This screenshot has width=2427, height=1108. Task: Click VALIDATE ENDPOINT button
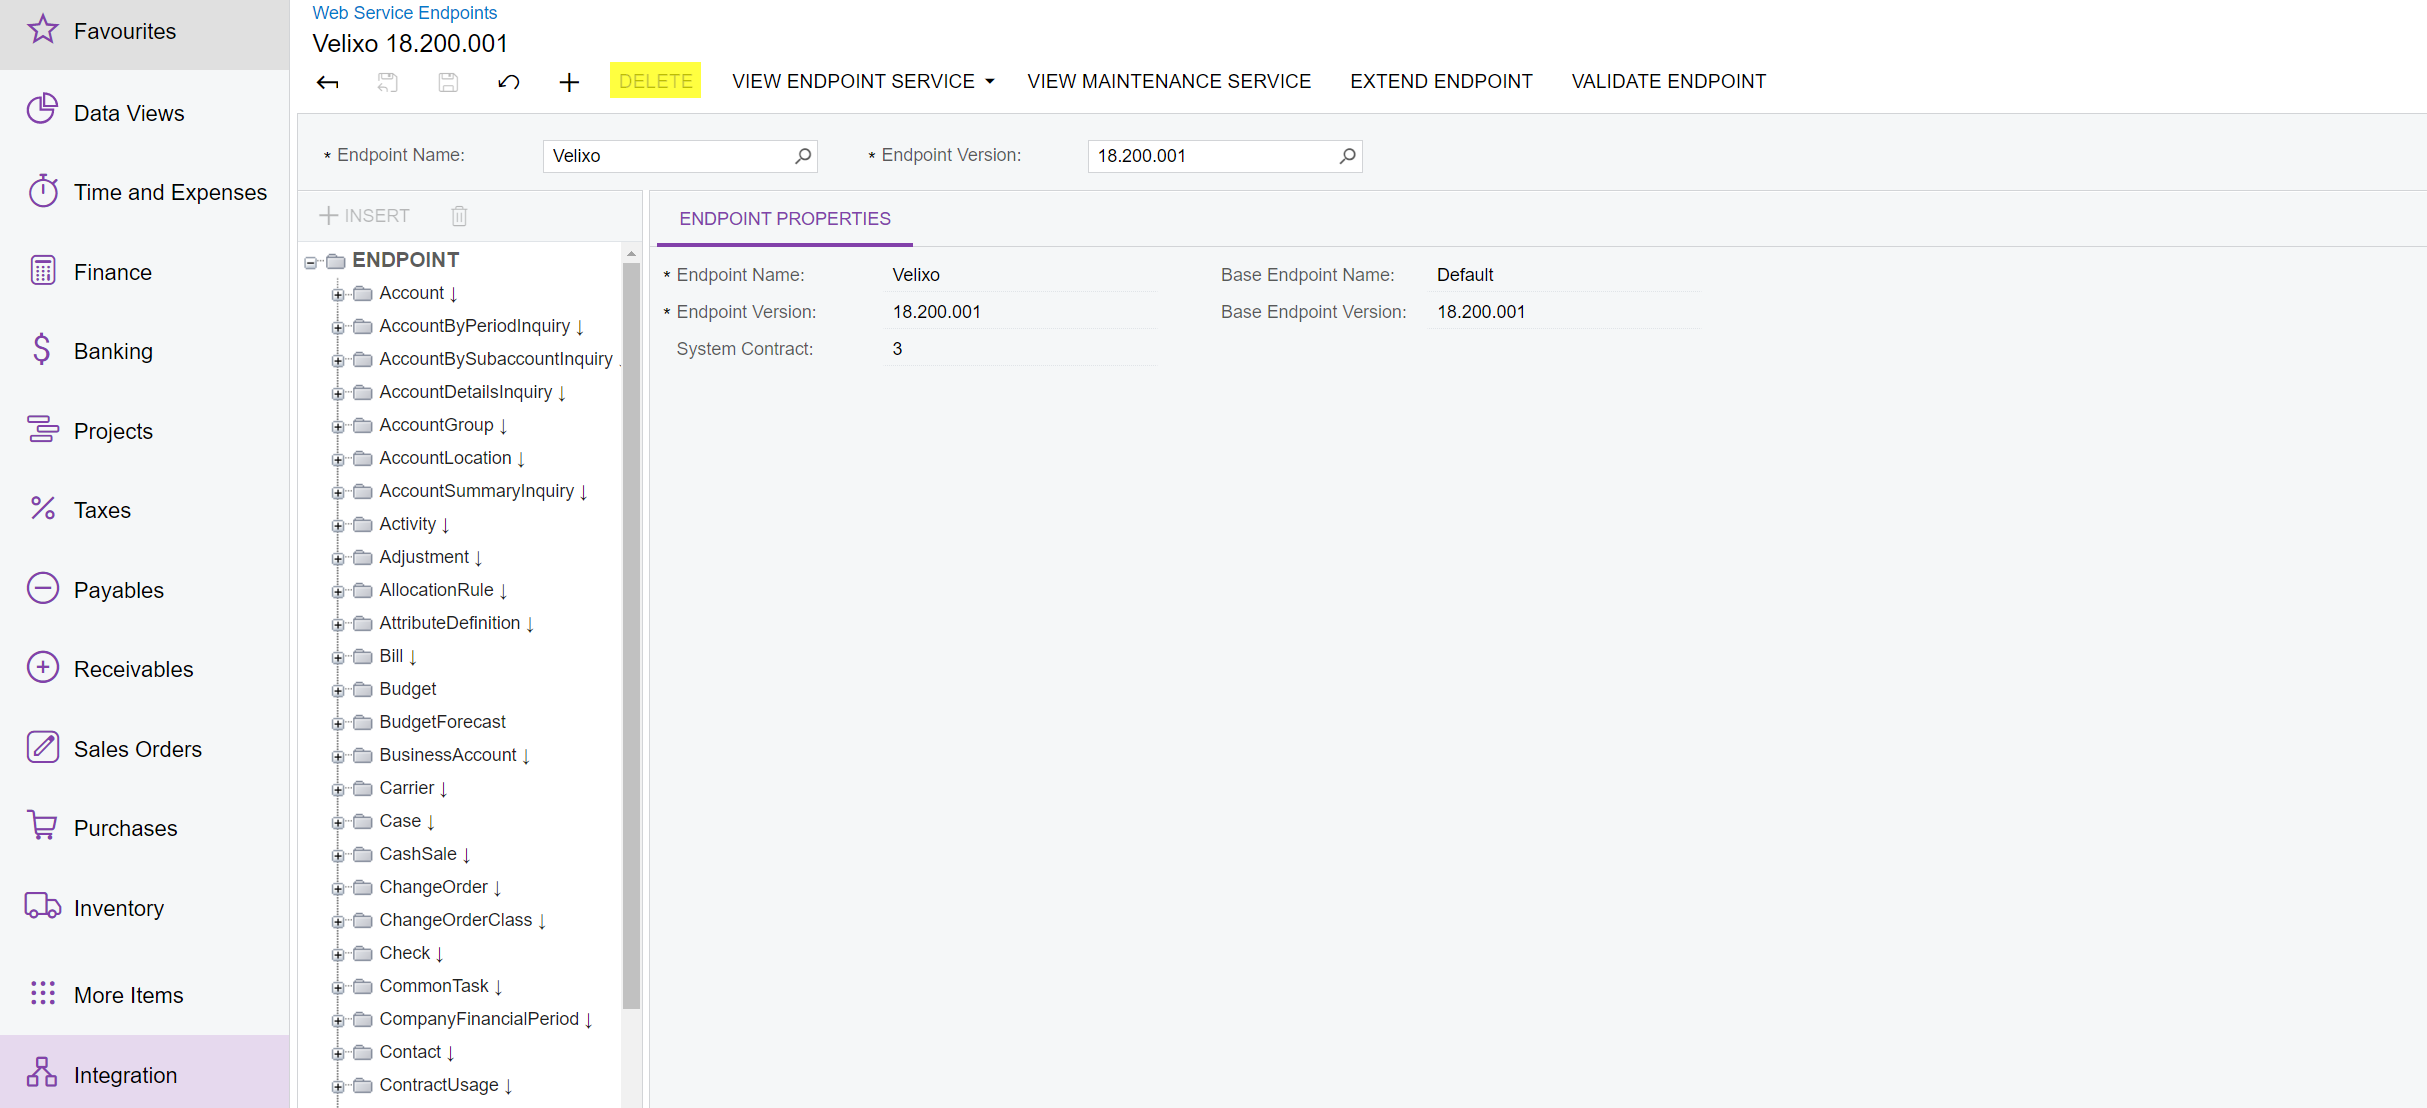(1668, 81)
